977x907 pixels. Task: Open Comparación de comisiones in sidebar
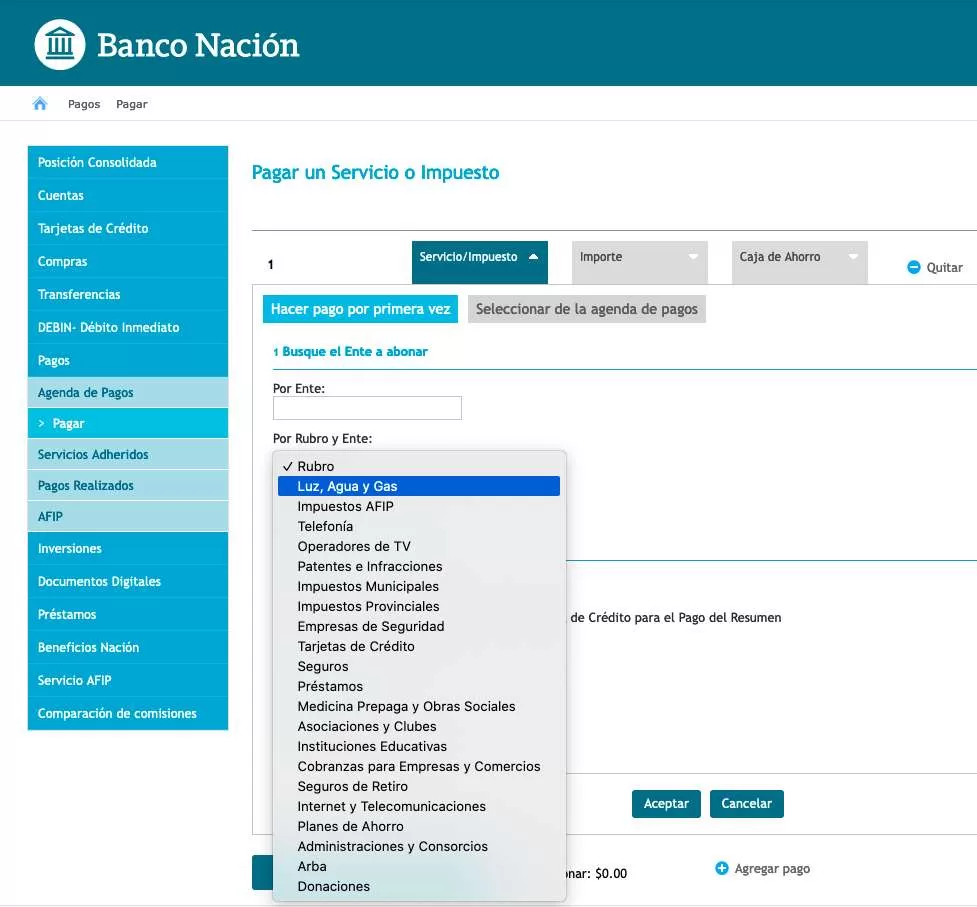(x=128, y=713)
